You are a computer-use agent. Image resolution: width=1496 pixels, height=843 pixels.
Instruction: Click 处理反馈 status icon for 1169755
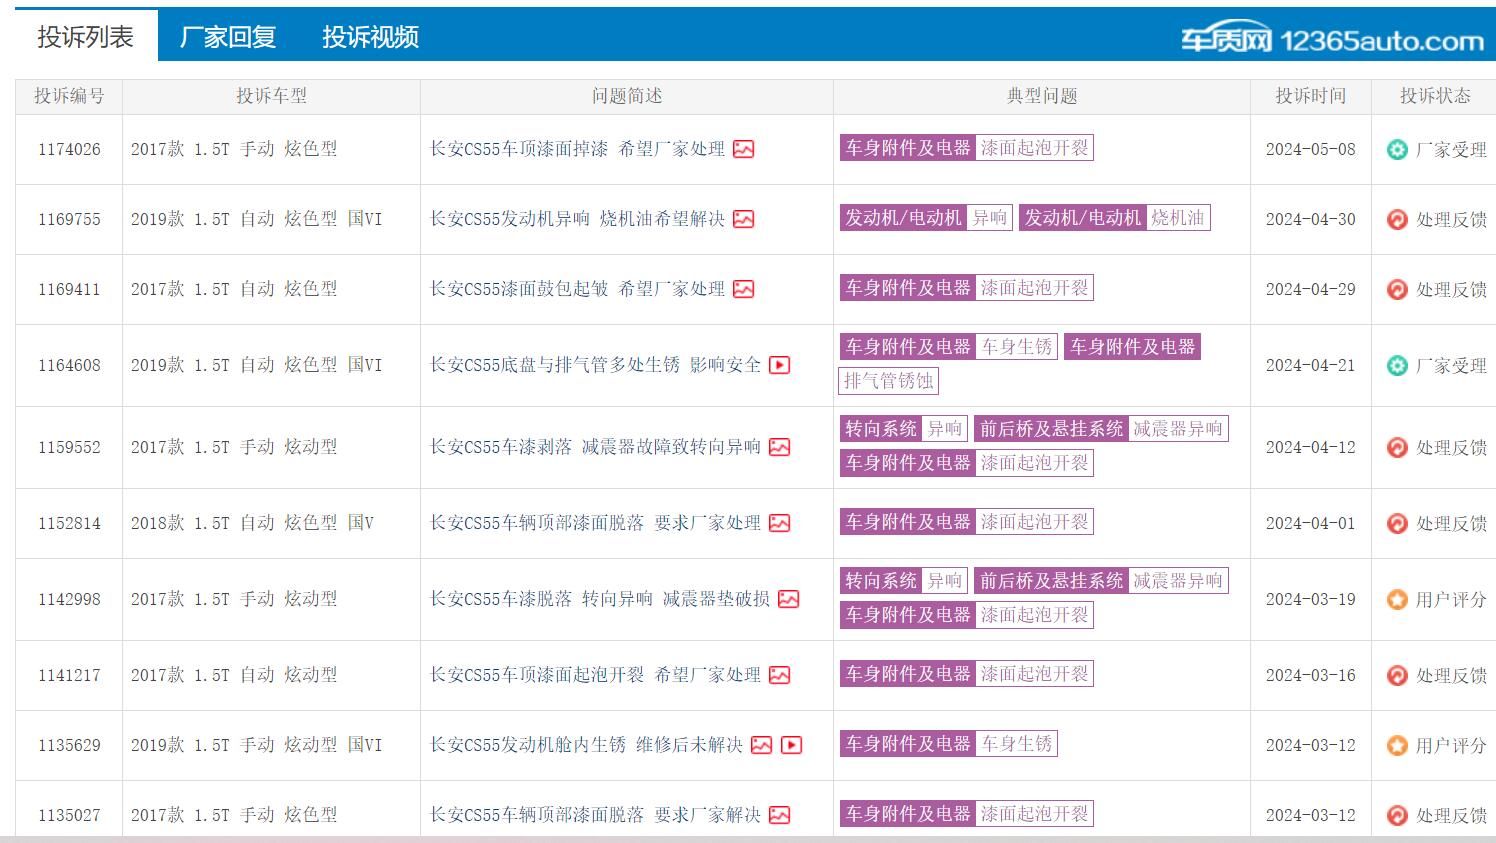pyautogui.click(x=1397, y=219)
